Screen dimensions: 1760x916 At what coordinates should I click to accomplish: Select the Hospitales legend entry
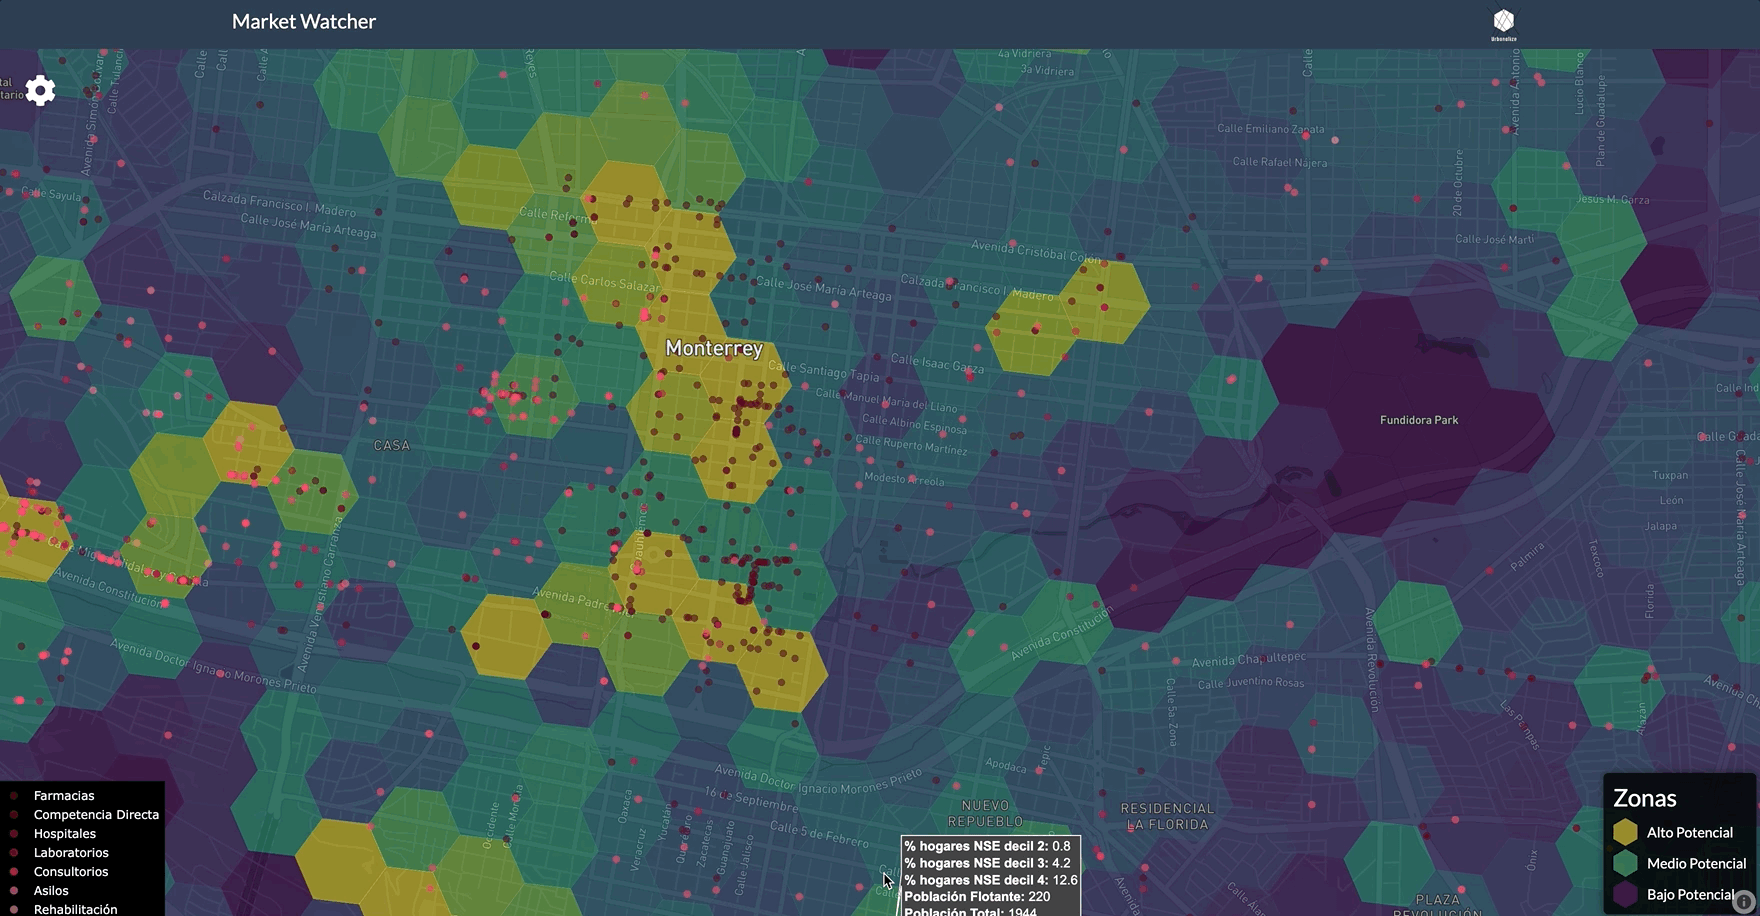point(65,834)
